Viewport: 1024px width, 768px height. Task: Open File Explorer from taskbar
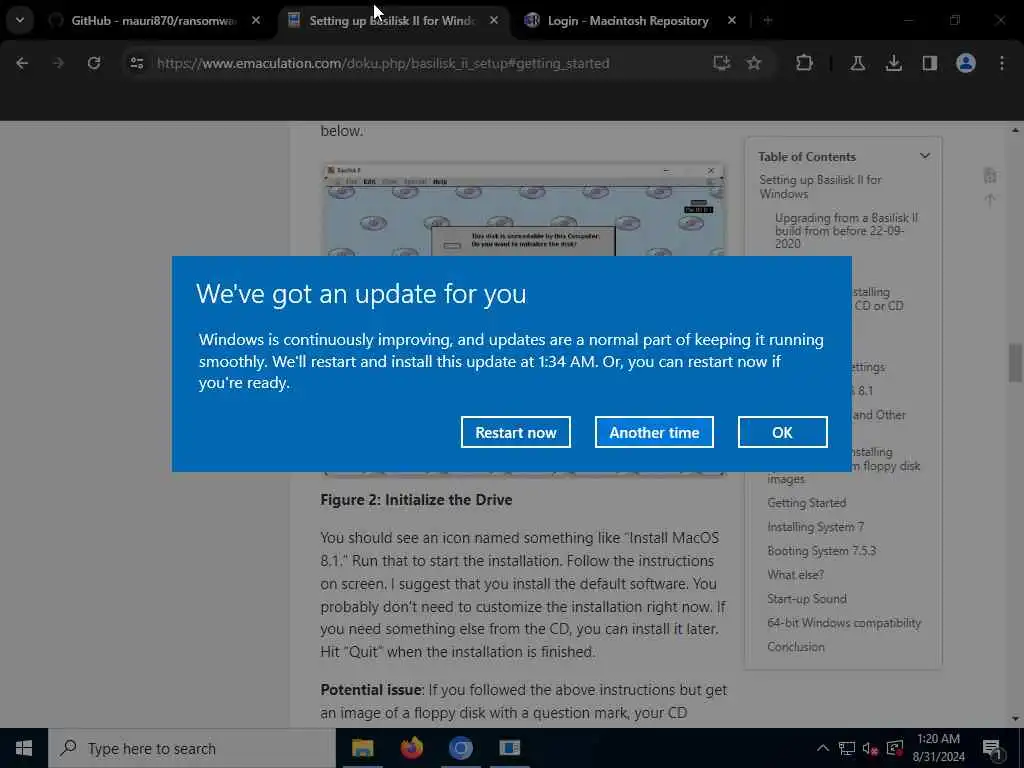pyautogui.click(x=362, y=748)
